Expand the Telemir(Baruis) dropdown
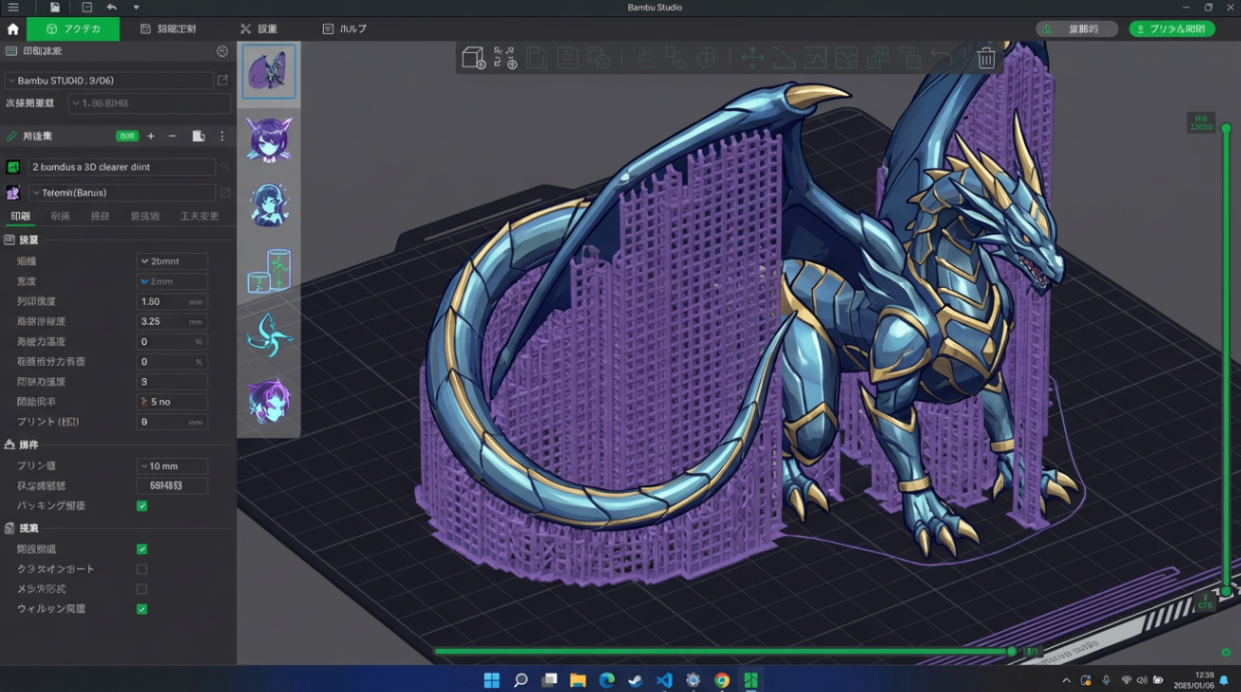The height and width of the screenshot is (692, 1241). pyautogui.click(x=120, y=193)
